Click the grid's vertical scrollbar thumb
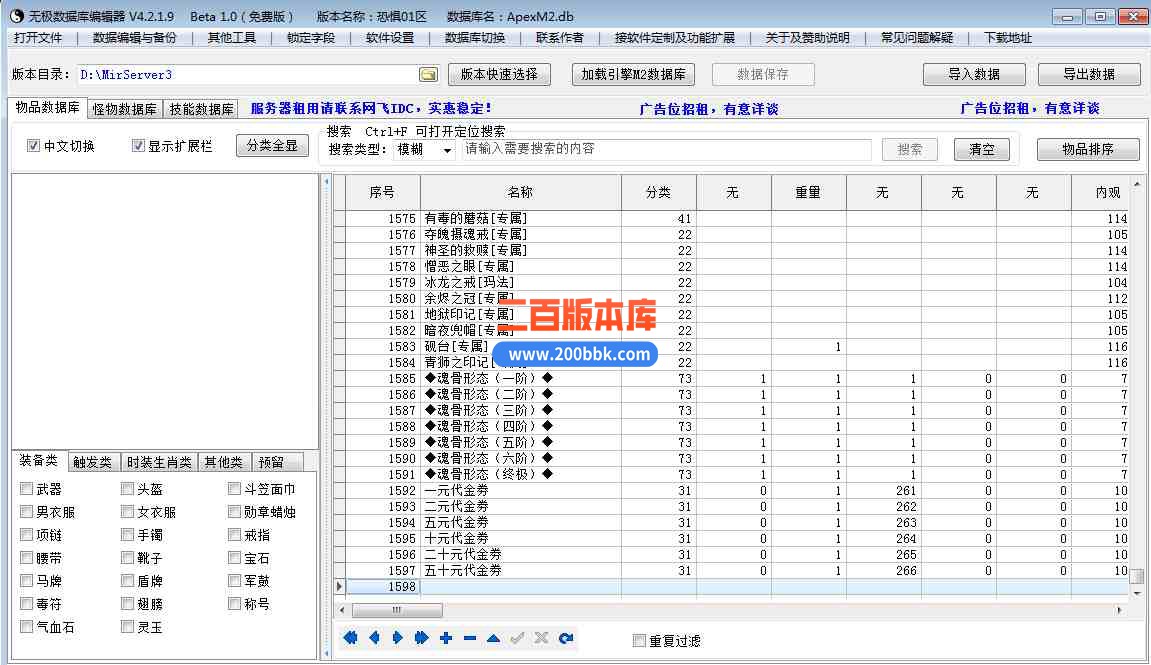 [x=1136, y=576]
